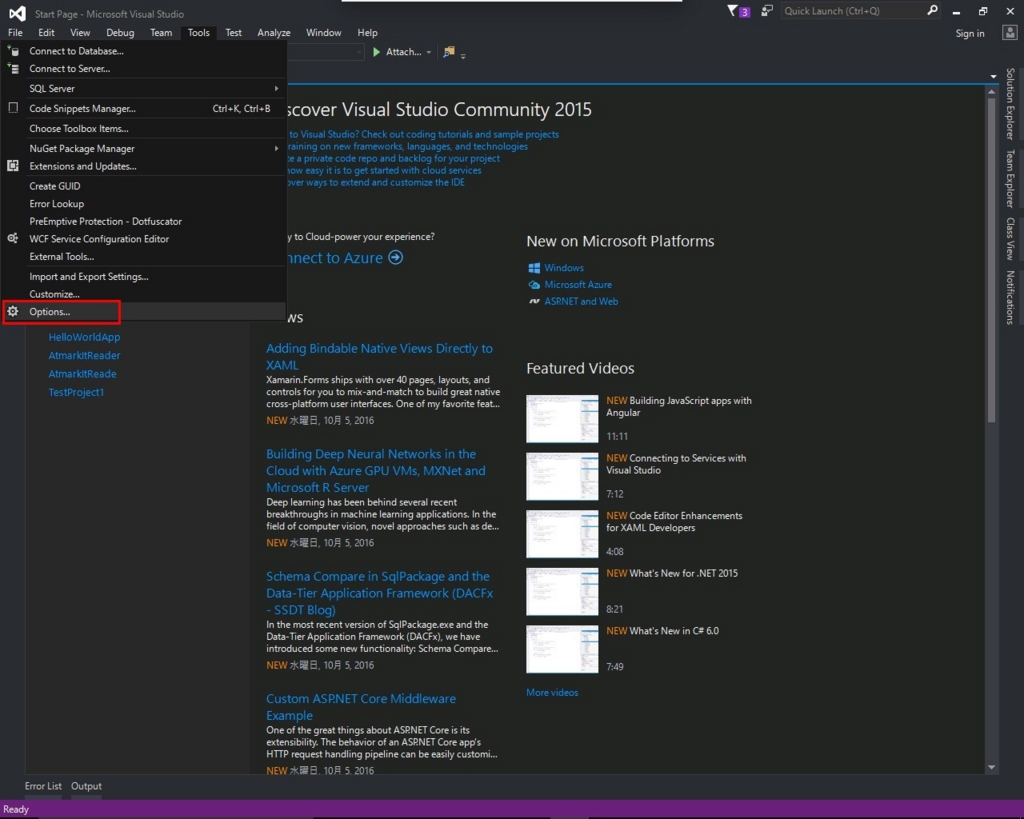The width and height of the screenshot is (1024, 819).
Task: Play What's New in C# 6.0 thumbnail
Action: 562,649
